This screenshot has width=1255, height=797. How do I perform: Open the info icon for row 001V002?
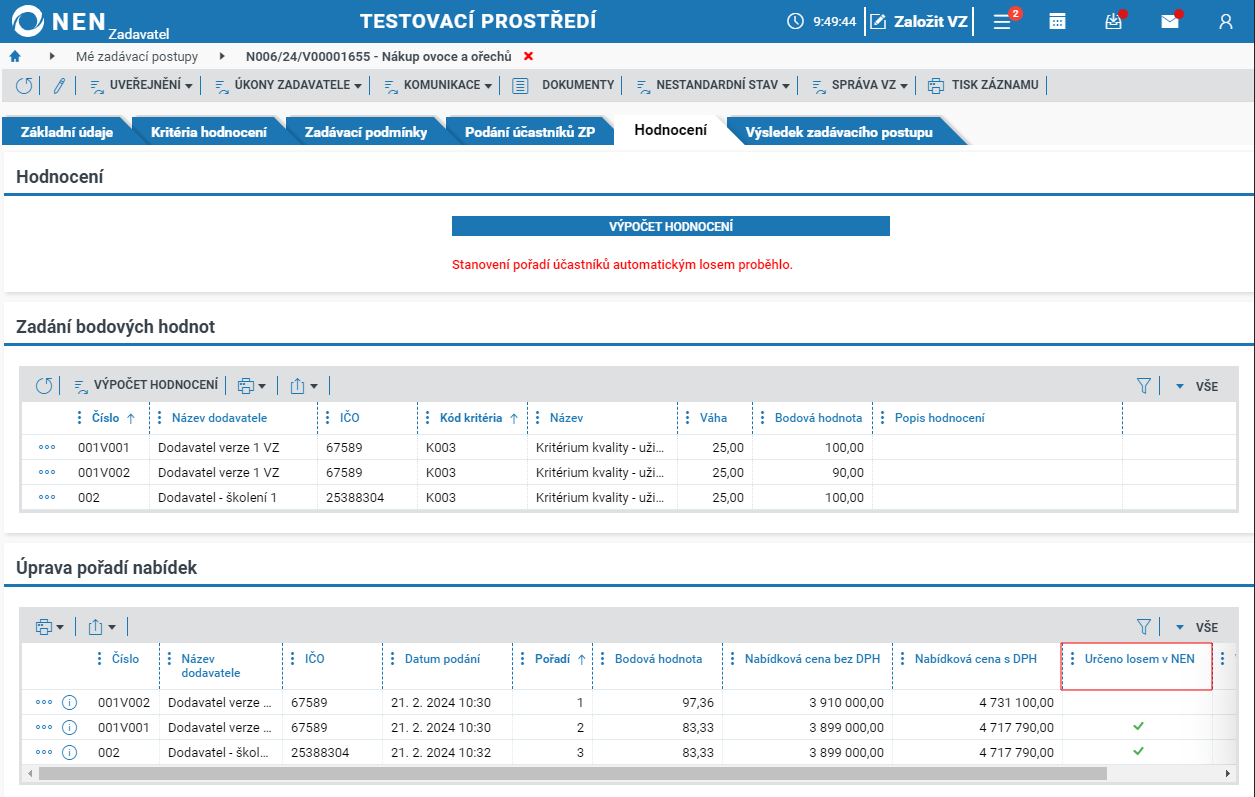70,702
